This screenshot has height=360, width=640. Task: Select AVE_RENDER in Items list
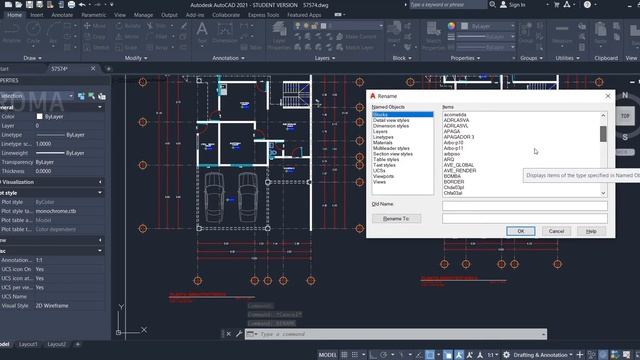coord(460,171)
